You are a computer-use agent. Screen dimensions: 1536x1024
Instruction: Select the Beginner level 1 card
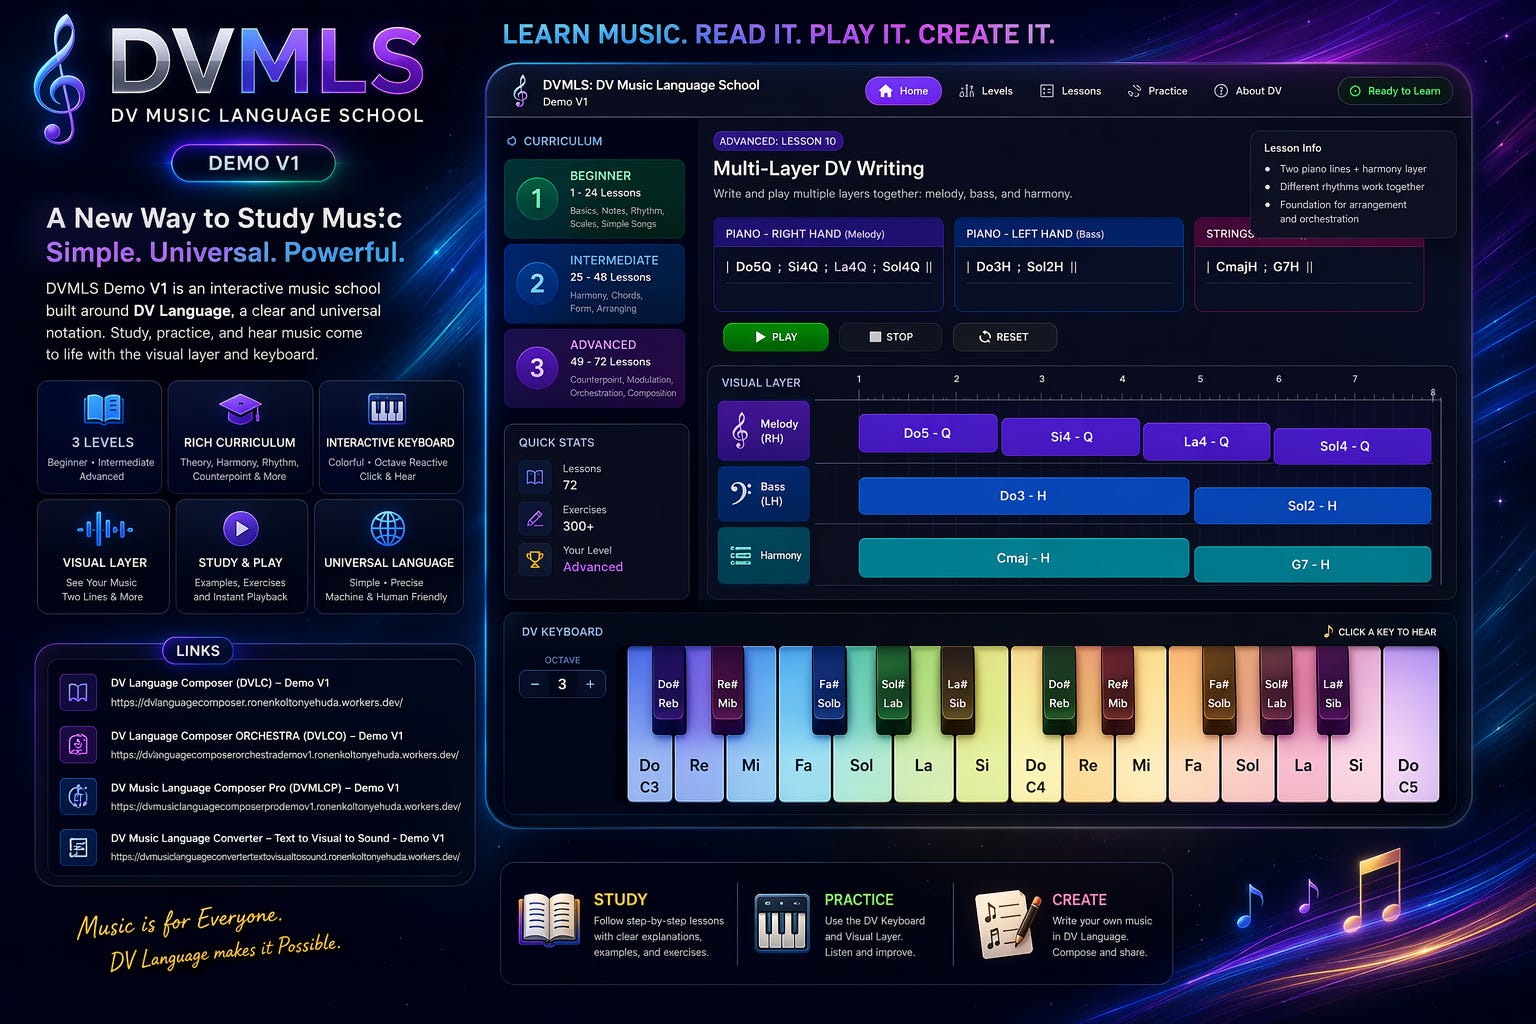pyautogui.click(x=595, y=198)
